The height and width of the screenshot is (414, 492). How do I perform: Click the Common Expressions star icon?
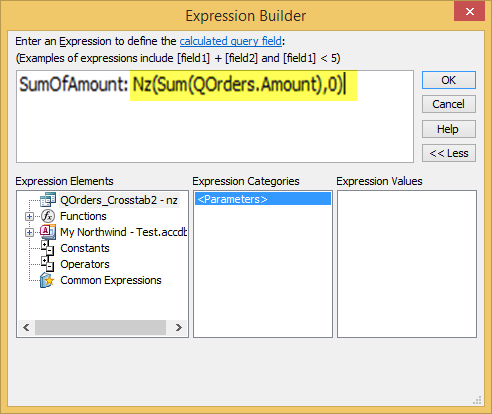click(47, 280)
